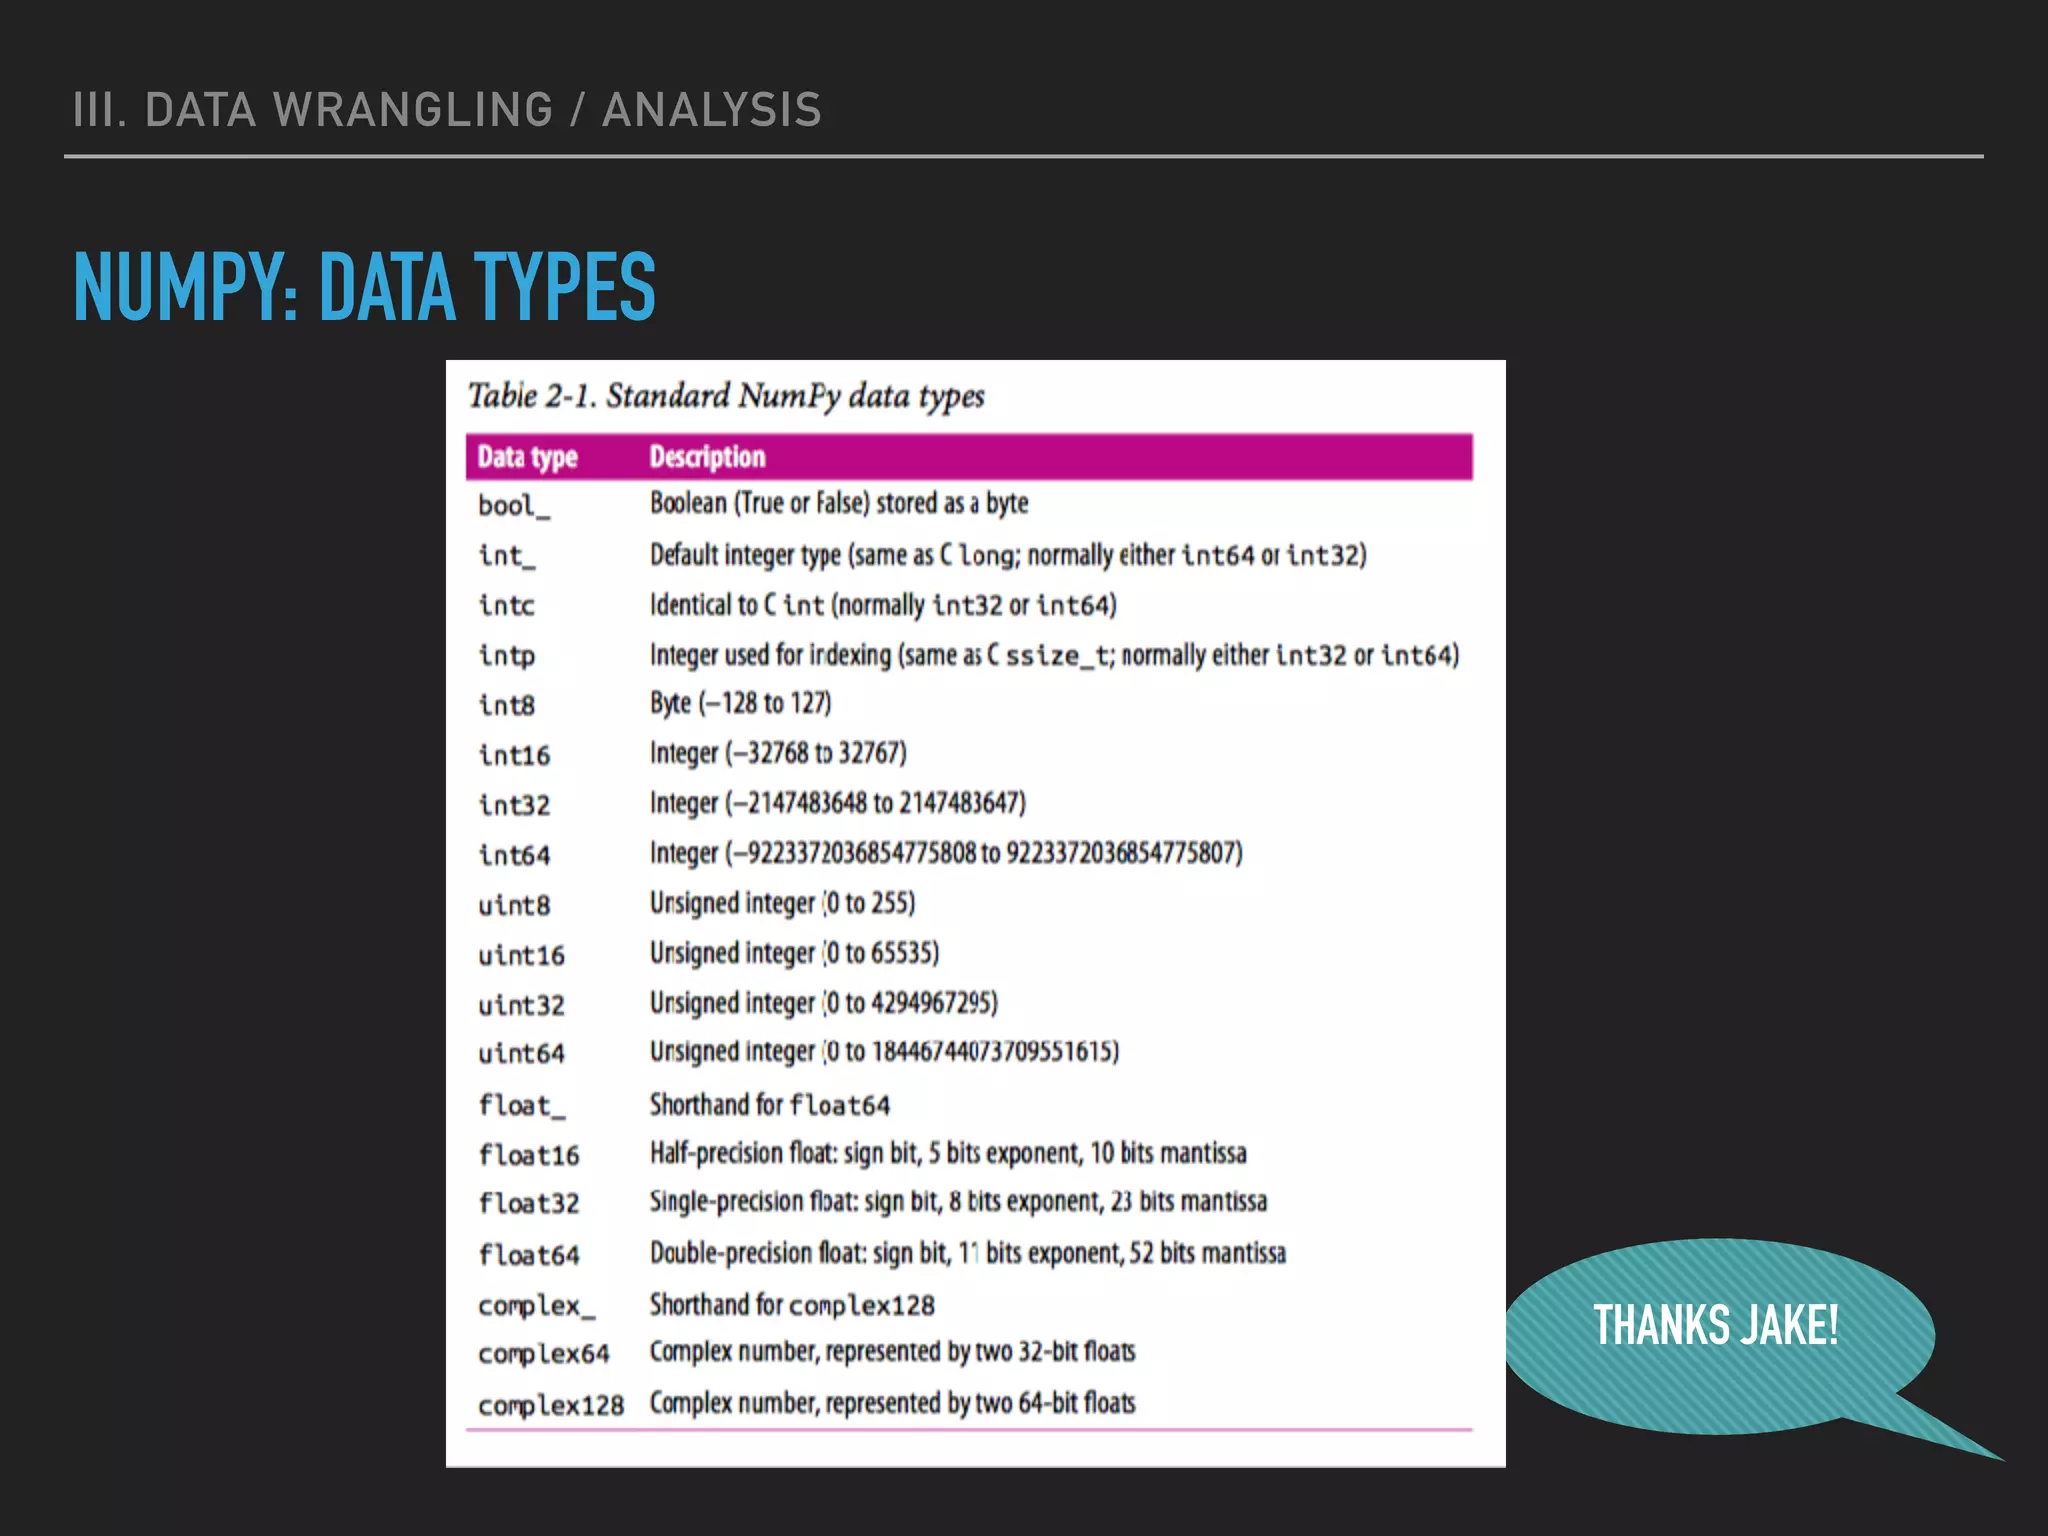Click the 'III. DATA WRANGLING / ANALYSIS' header

(x=447, y=110)
